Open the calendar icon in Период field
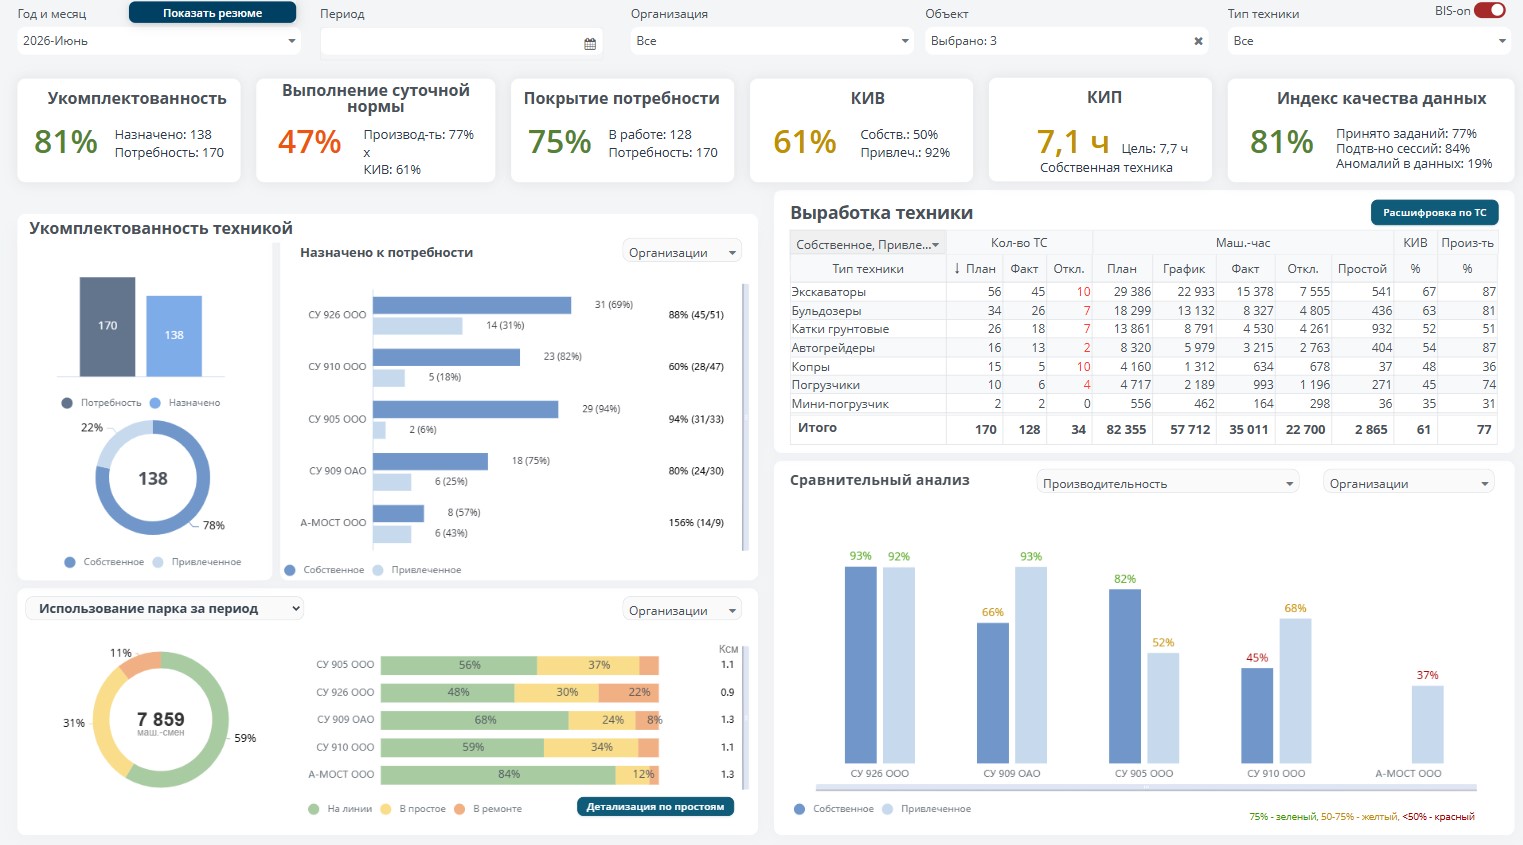The width and height of the screenshot is (1523, 845). [x=590, y=43]
